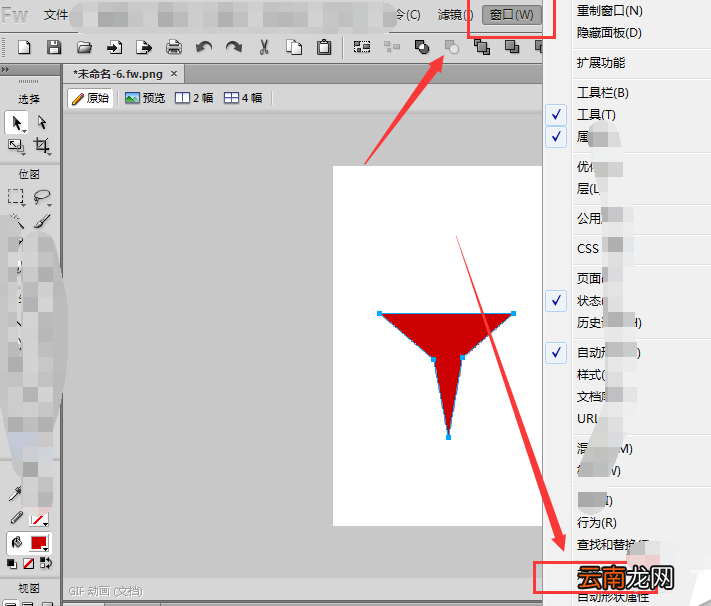711x606 pixels.
Task: Open 工具栏(B) submenu entry
Action: click(x=603, y=93)
